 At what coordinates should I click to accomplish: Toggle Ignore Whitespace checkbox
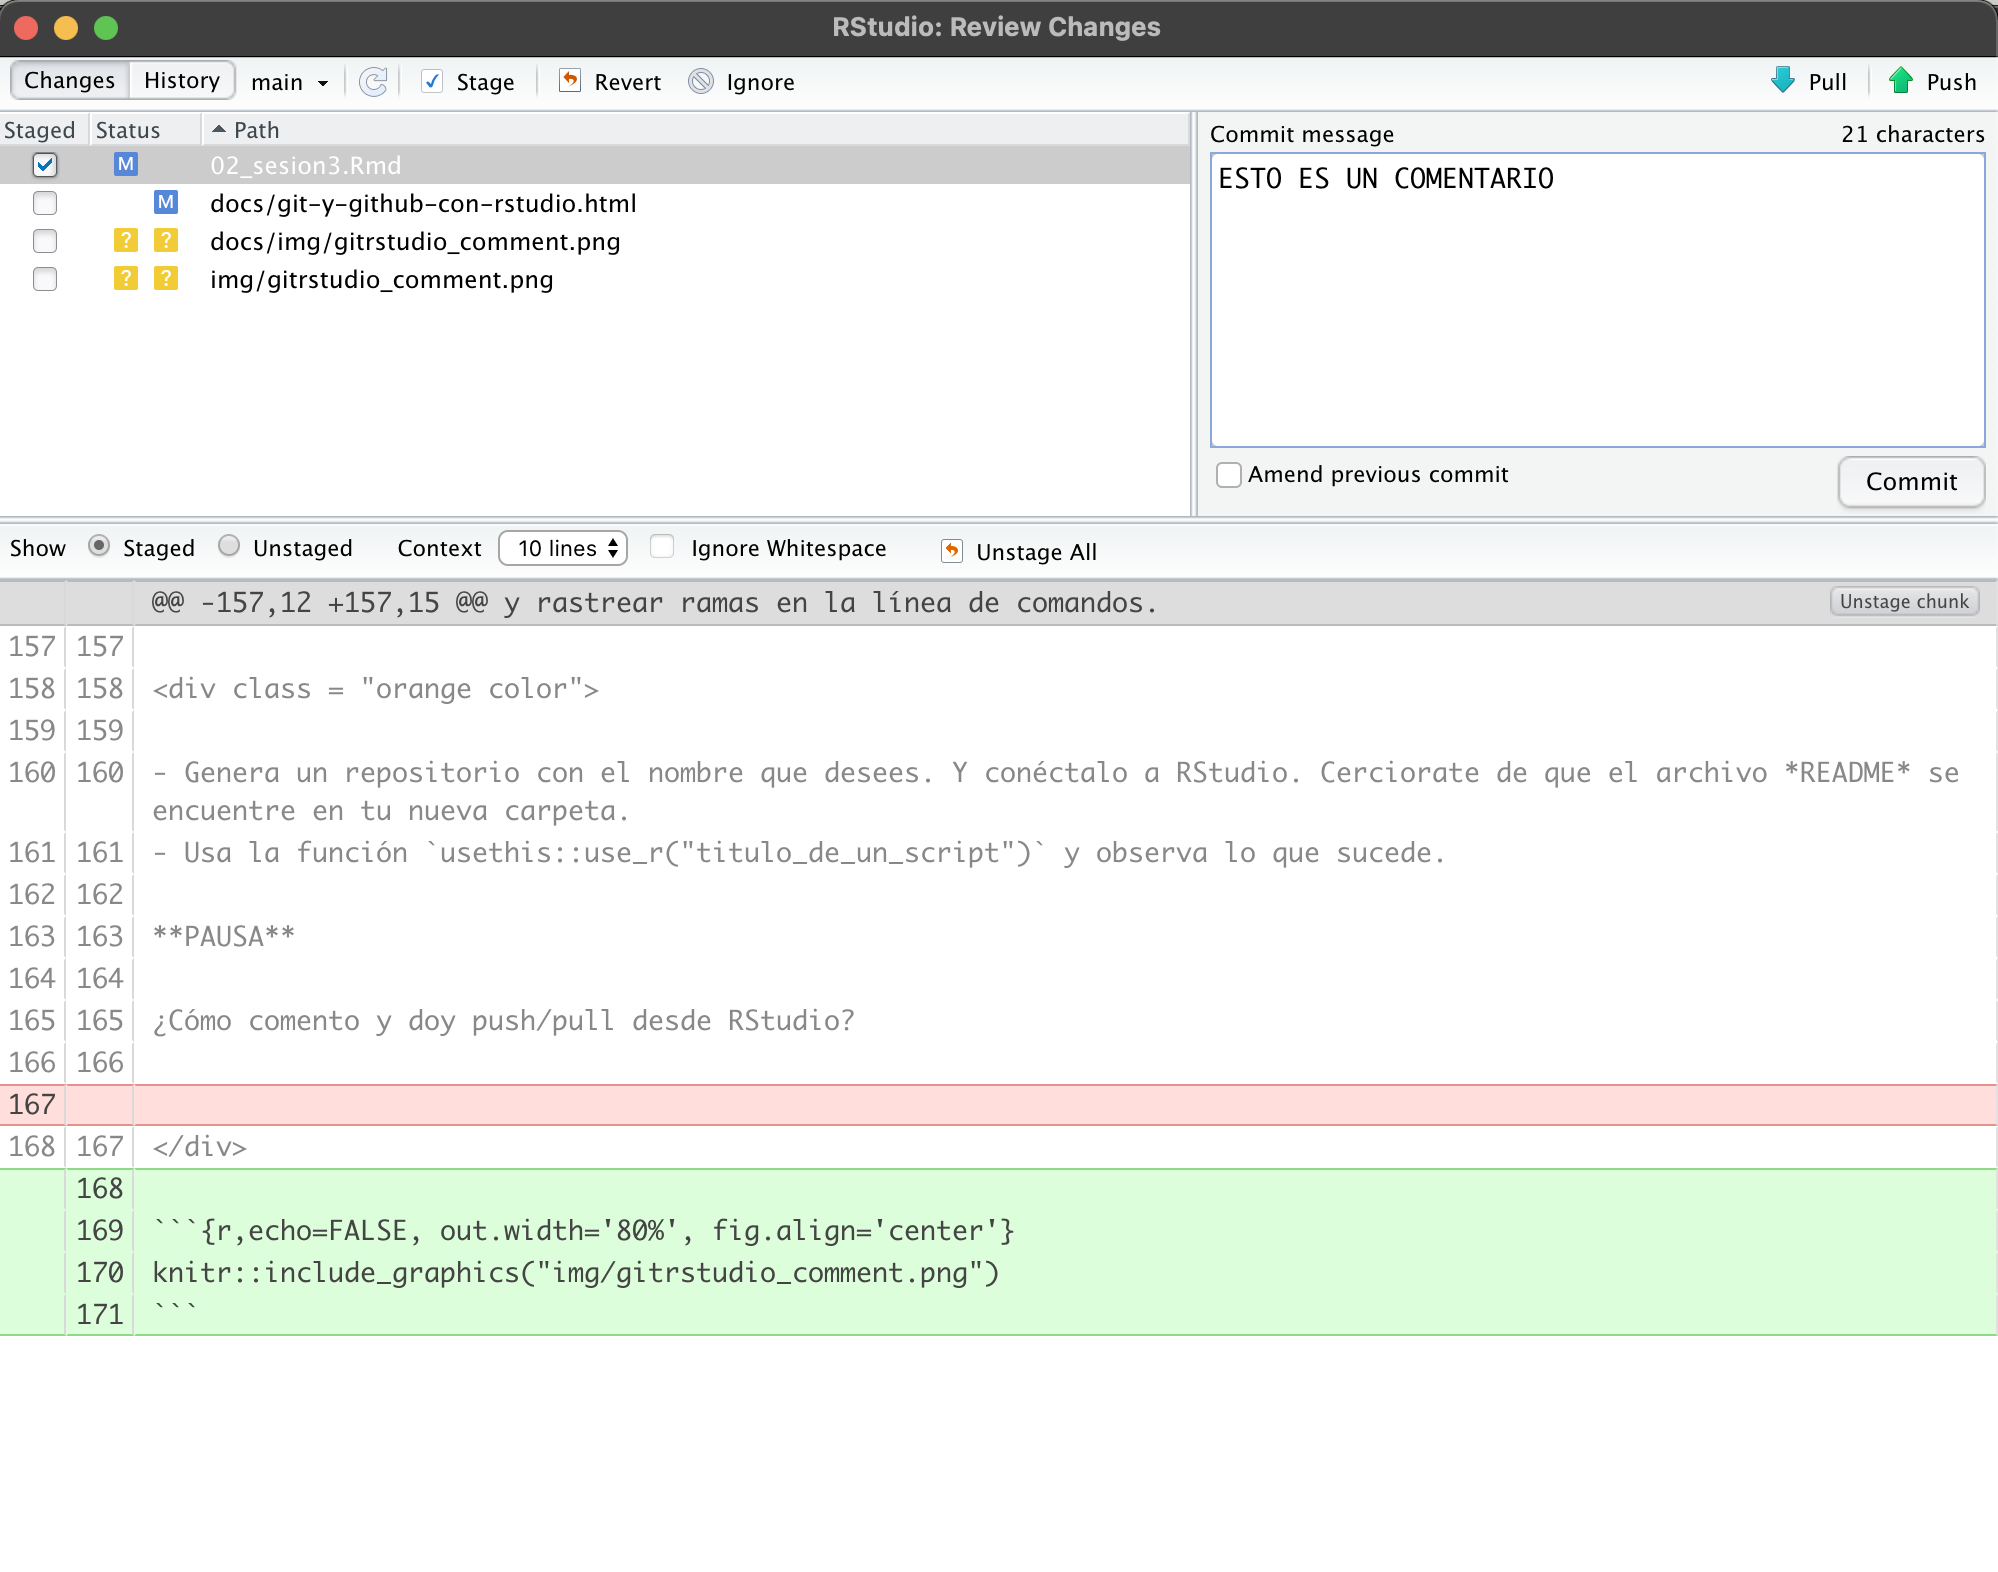tap(662, 547)
